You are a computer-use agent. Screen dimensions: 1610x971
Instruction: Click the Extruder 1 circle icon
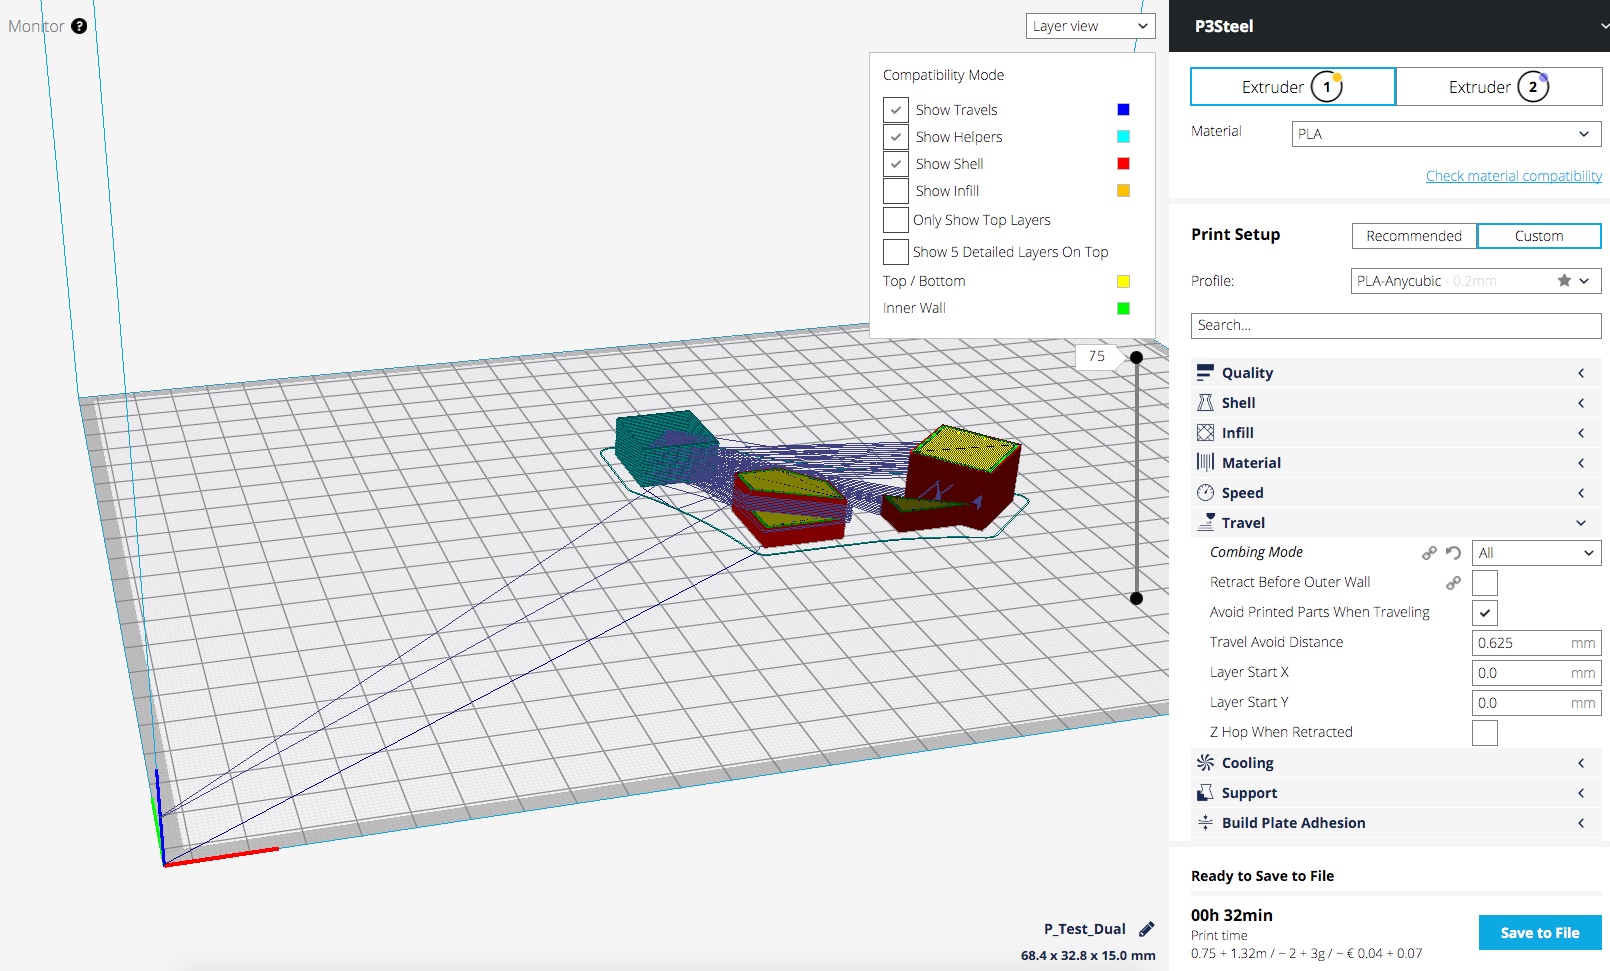tap(1327, 87)
